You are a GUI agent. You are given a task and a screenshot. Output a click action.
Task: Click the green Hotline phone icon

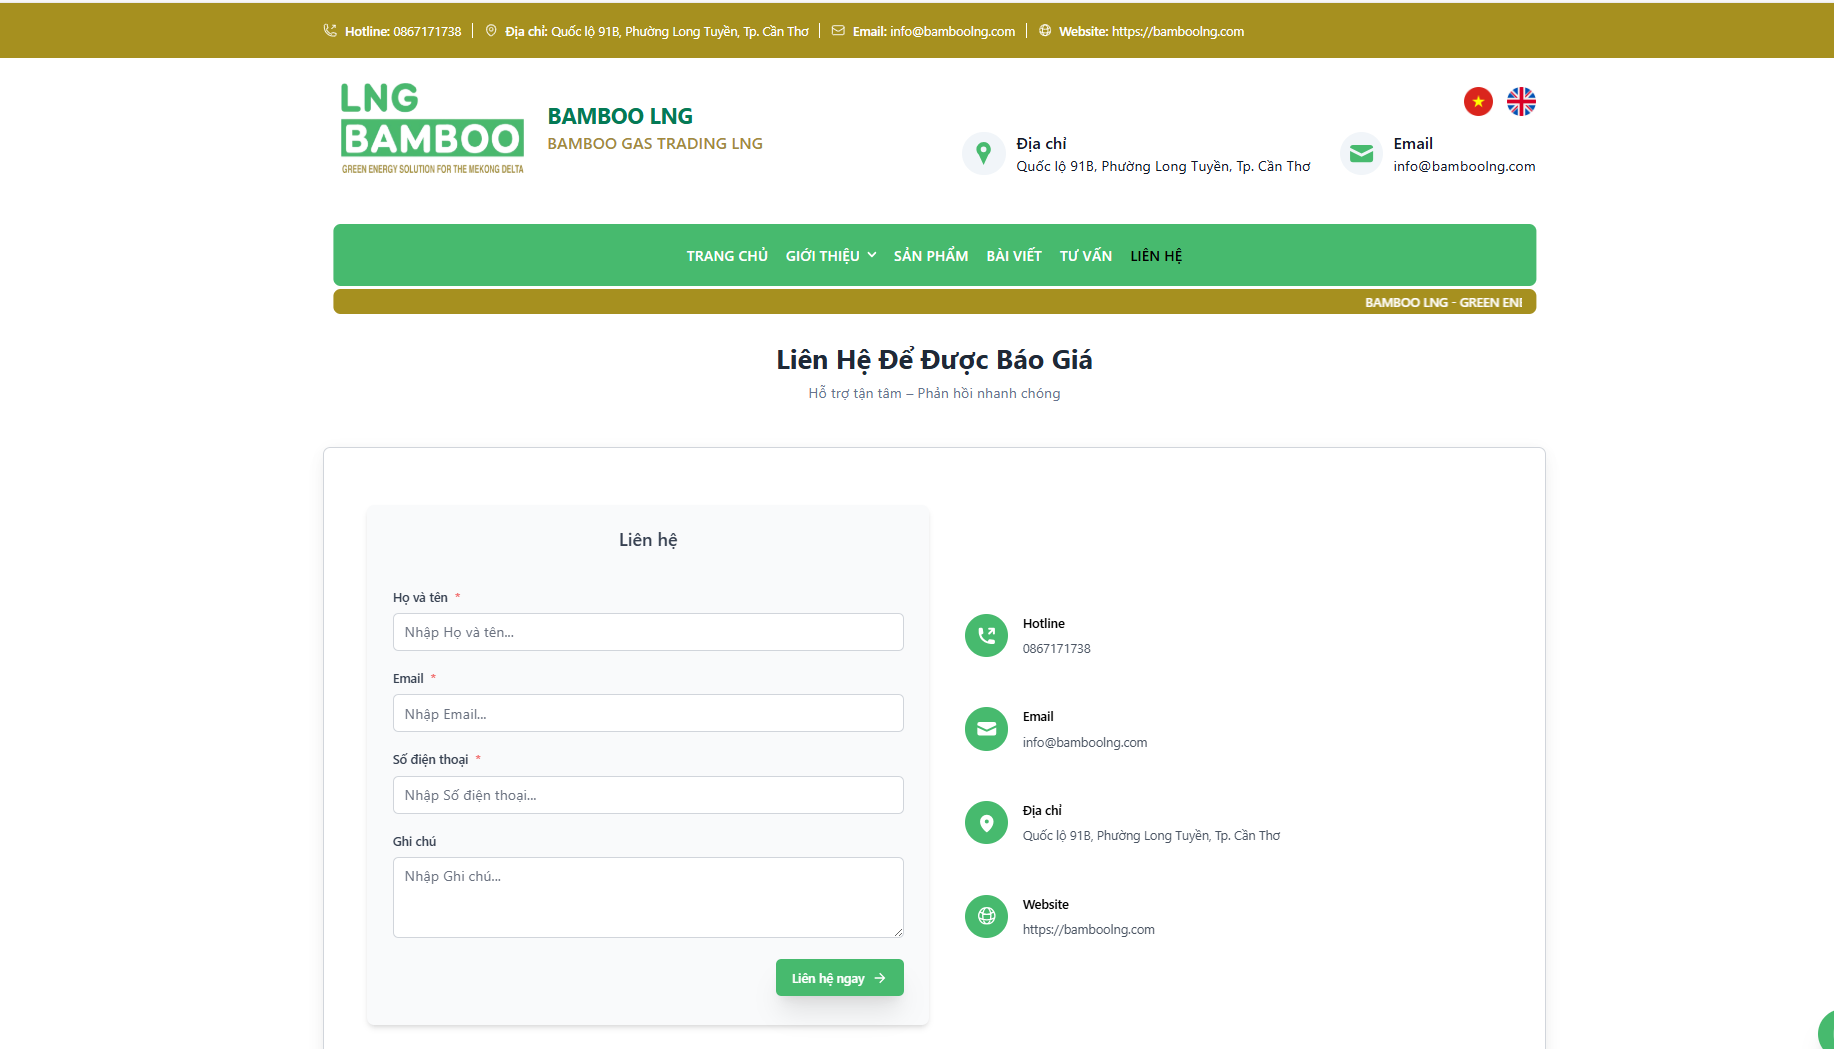coord(986,635)
